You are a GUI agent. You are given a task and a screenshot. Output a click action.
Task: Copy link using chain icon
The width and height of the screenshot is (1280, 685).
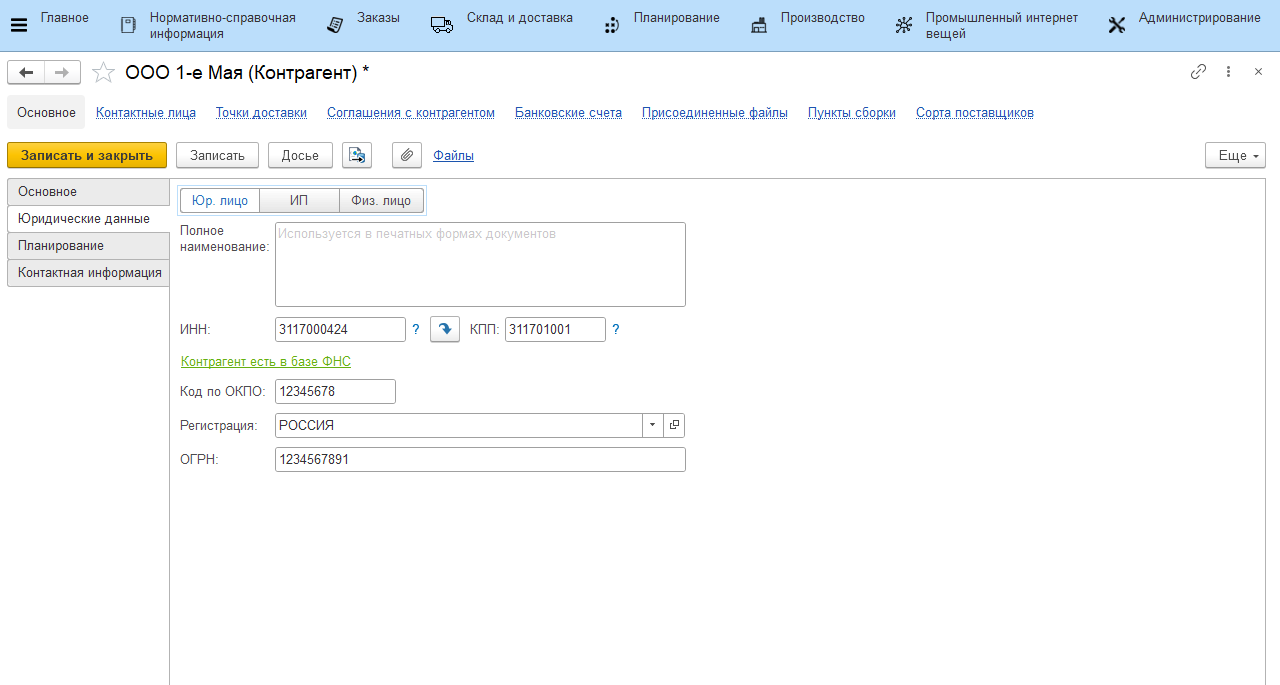pos(1198,72)
